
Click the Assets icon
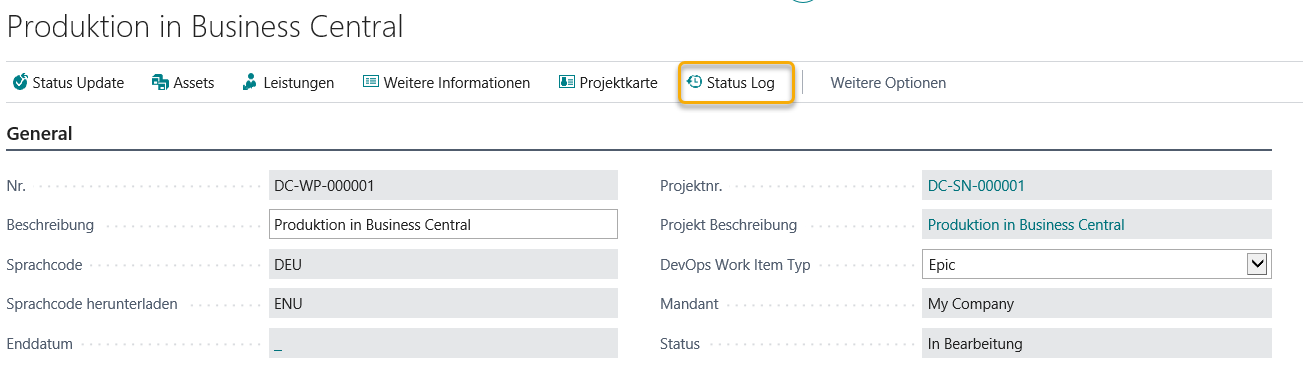point(160,83)
